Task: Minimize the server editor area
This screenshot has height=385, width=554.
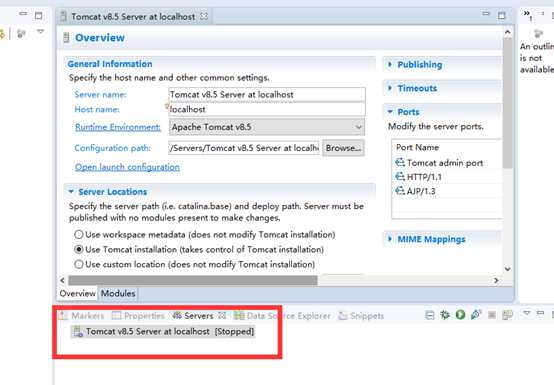Action: point(486,14)
